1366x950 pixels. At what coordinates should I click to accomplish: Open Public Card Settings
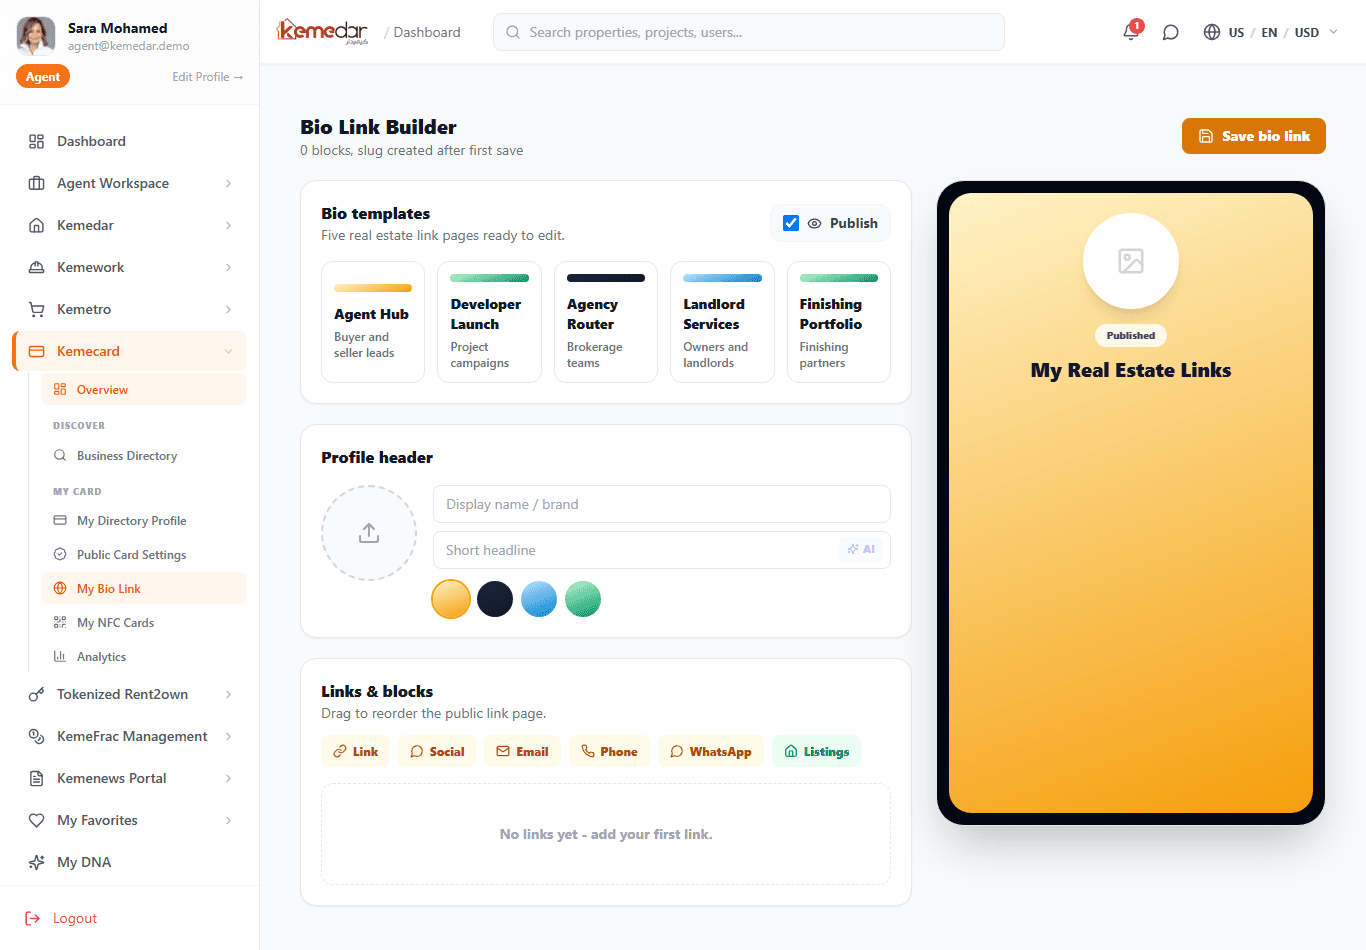[x=144, y=554]
